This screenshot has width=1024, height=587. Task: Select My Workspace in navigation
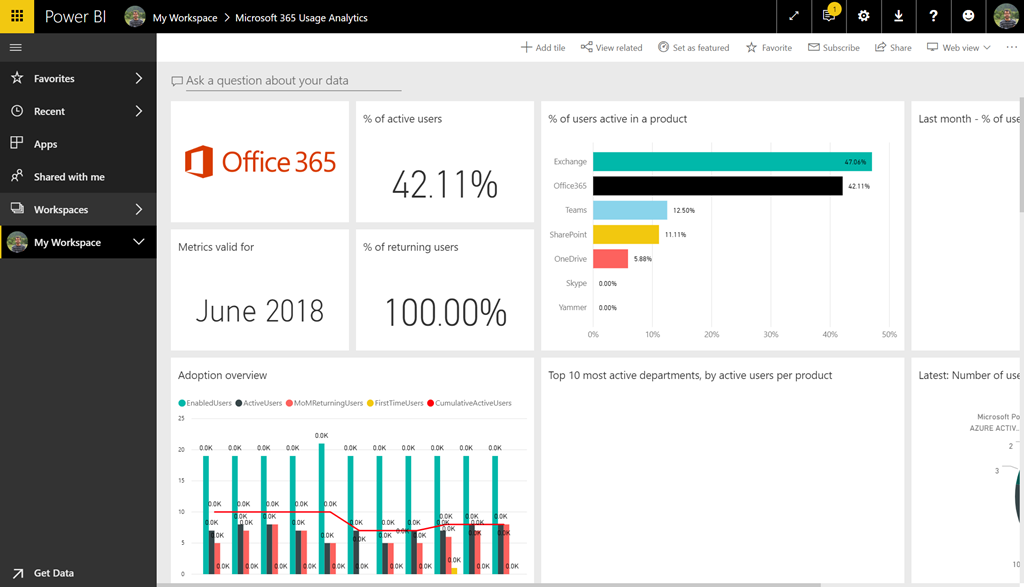78,242
